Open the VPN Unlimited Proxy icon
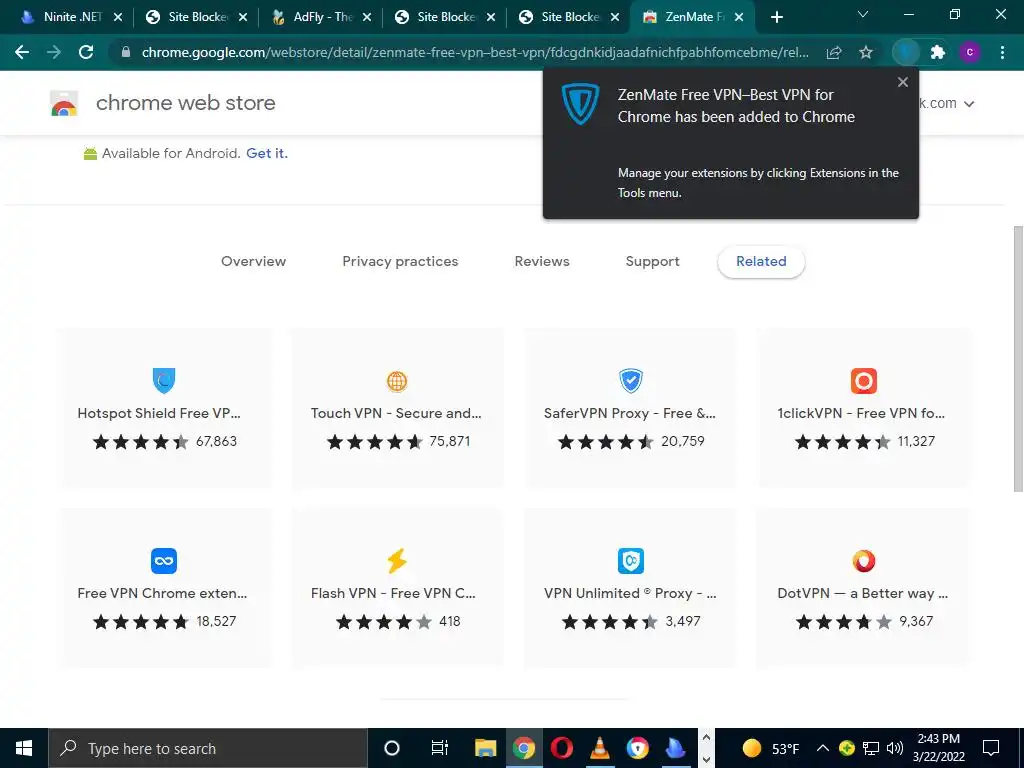 [631, 561]
